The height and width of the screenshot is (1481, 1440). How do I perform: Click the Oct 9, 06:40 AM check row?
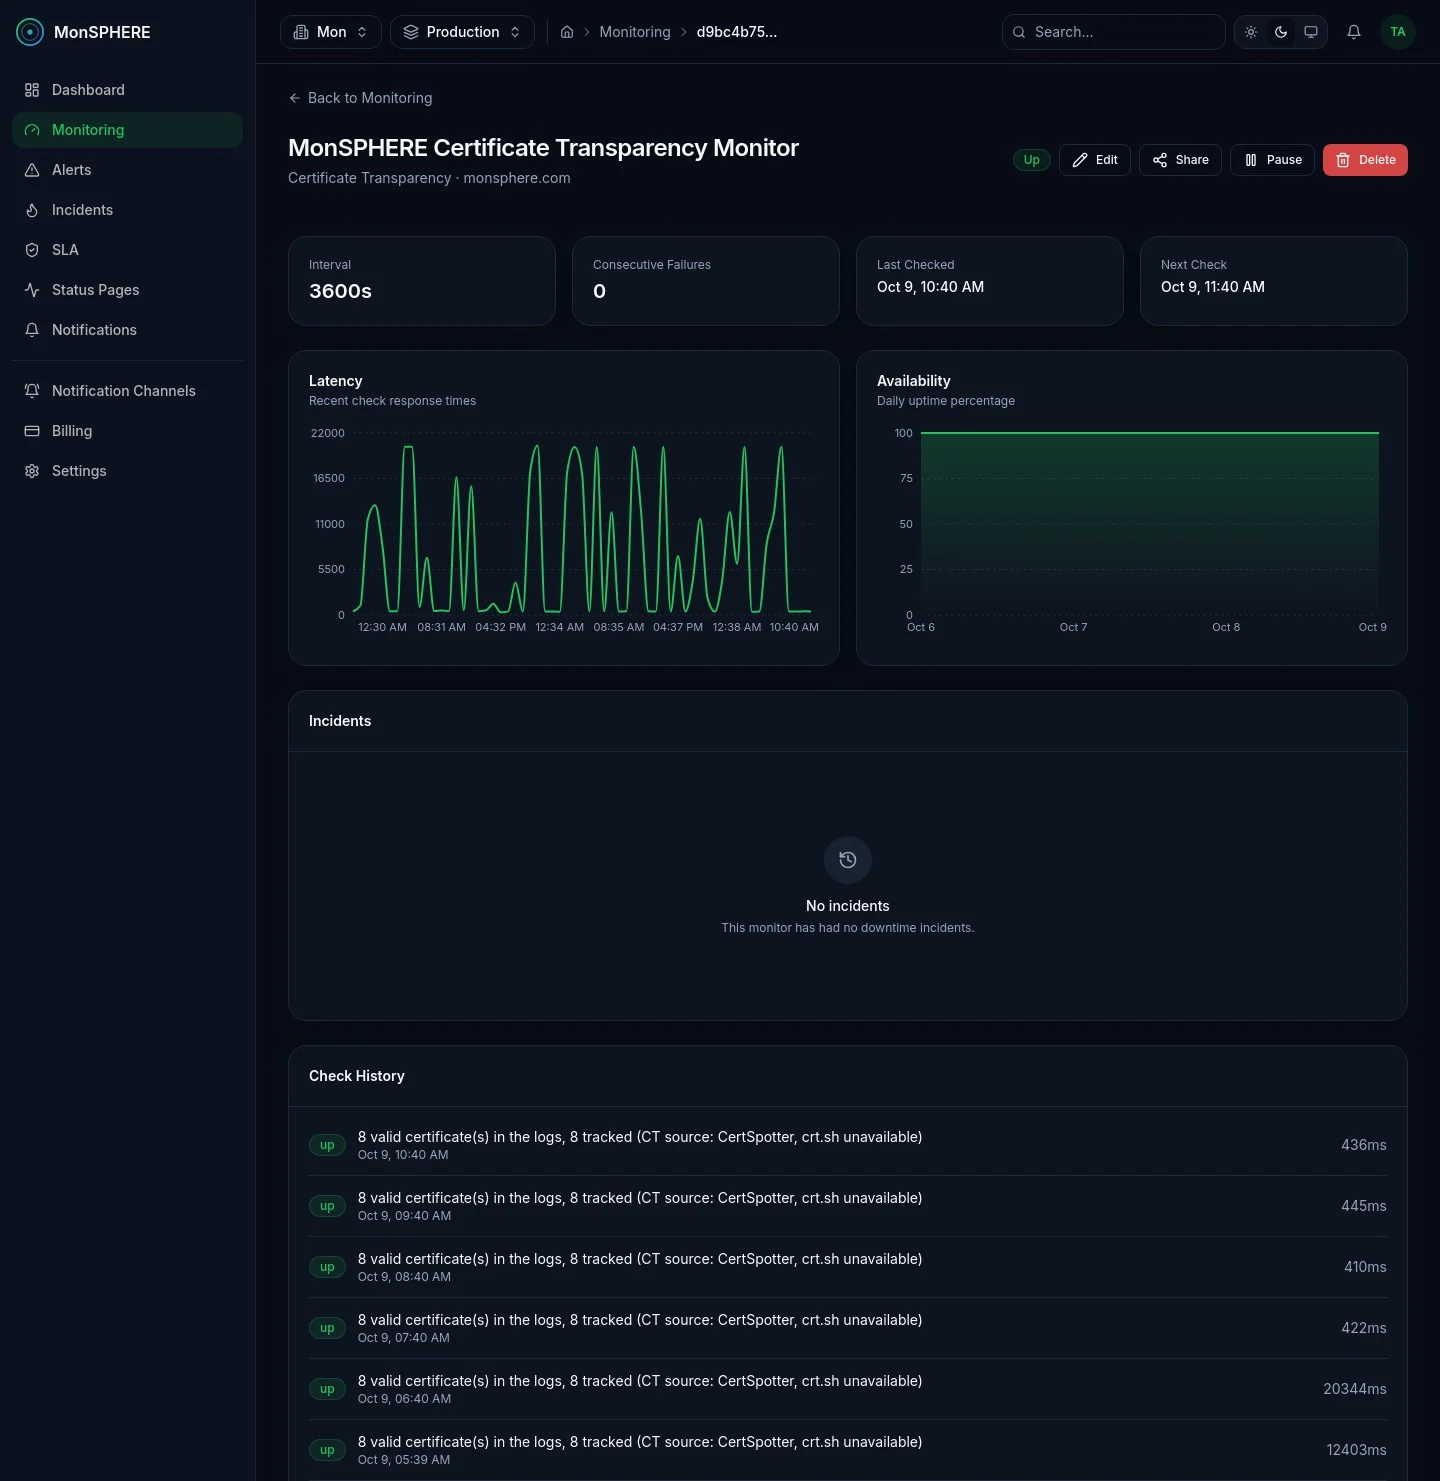coord(848,1389)
